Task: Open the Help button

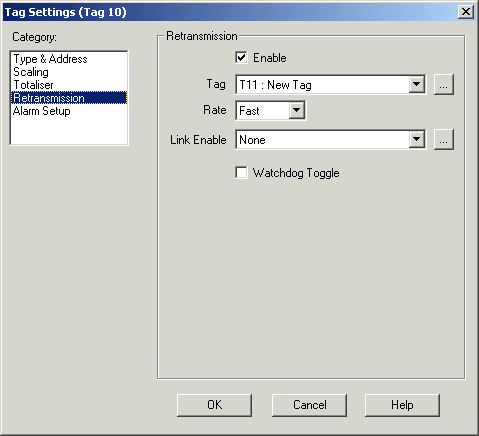Action: [x=402, y=405]
